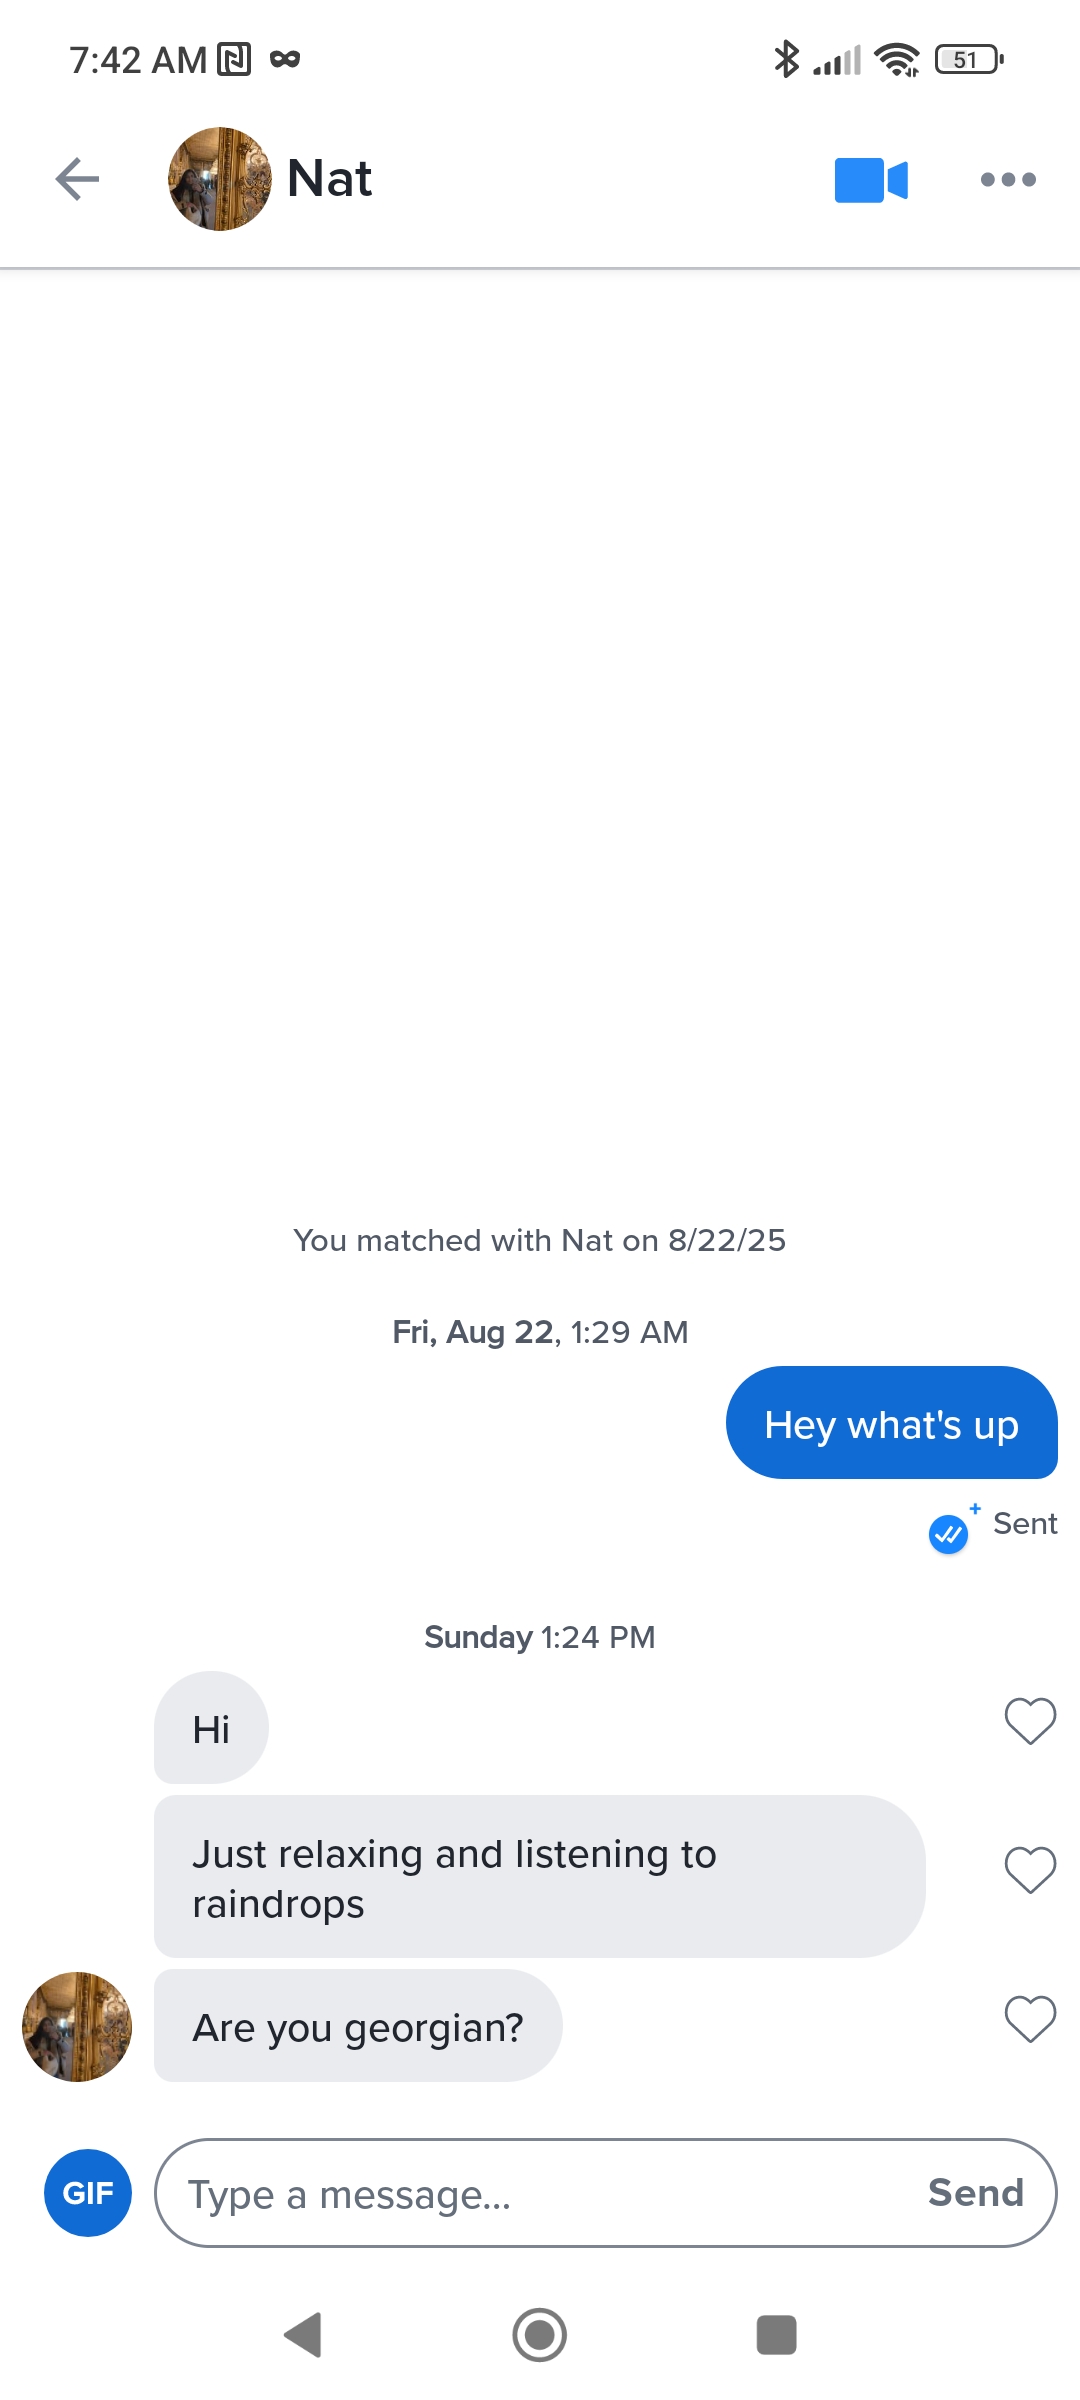Viewport: 1080px width, 2400px height.
Task: Tap the read-receipt checkmark icon near Sent
Action: [949, 1533]
